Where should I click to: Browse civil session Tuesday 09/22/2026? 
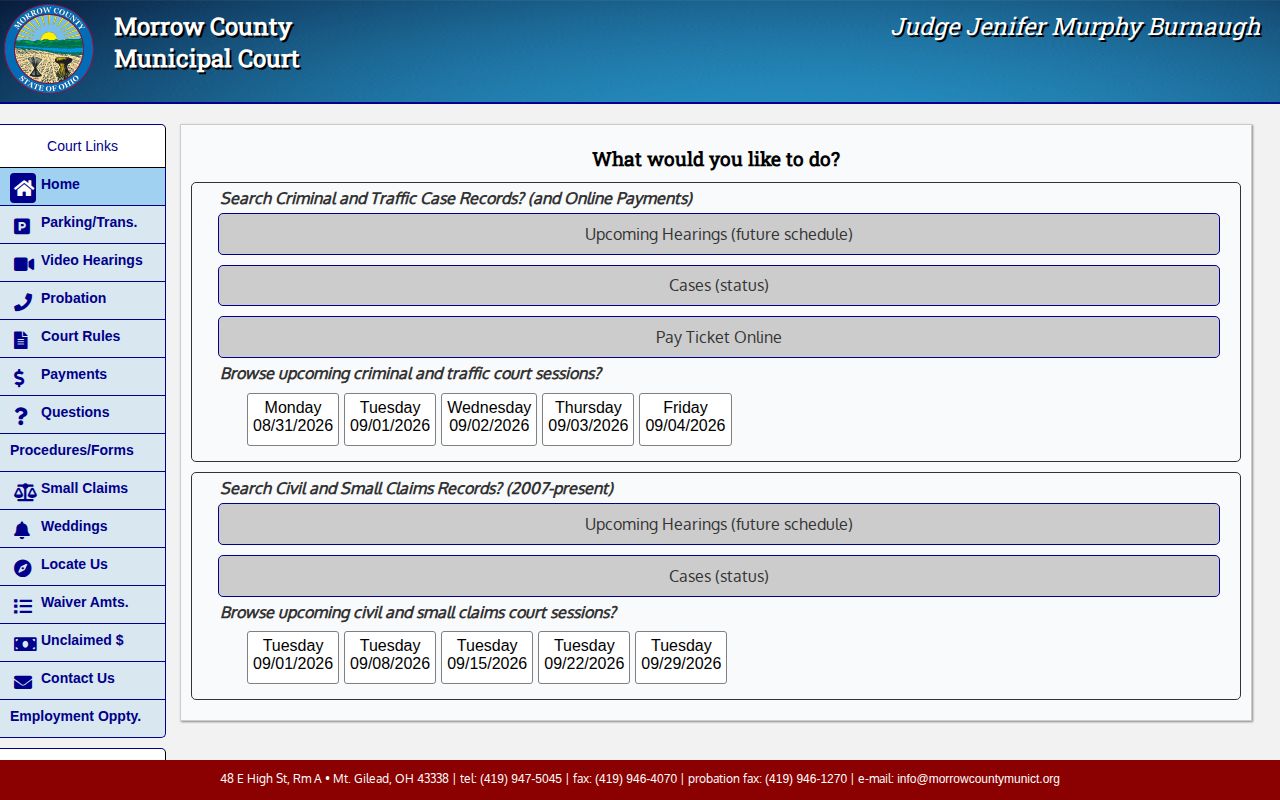point(584,657)
